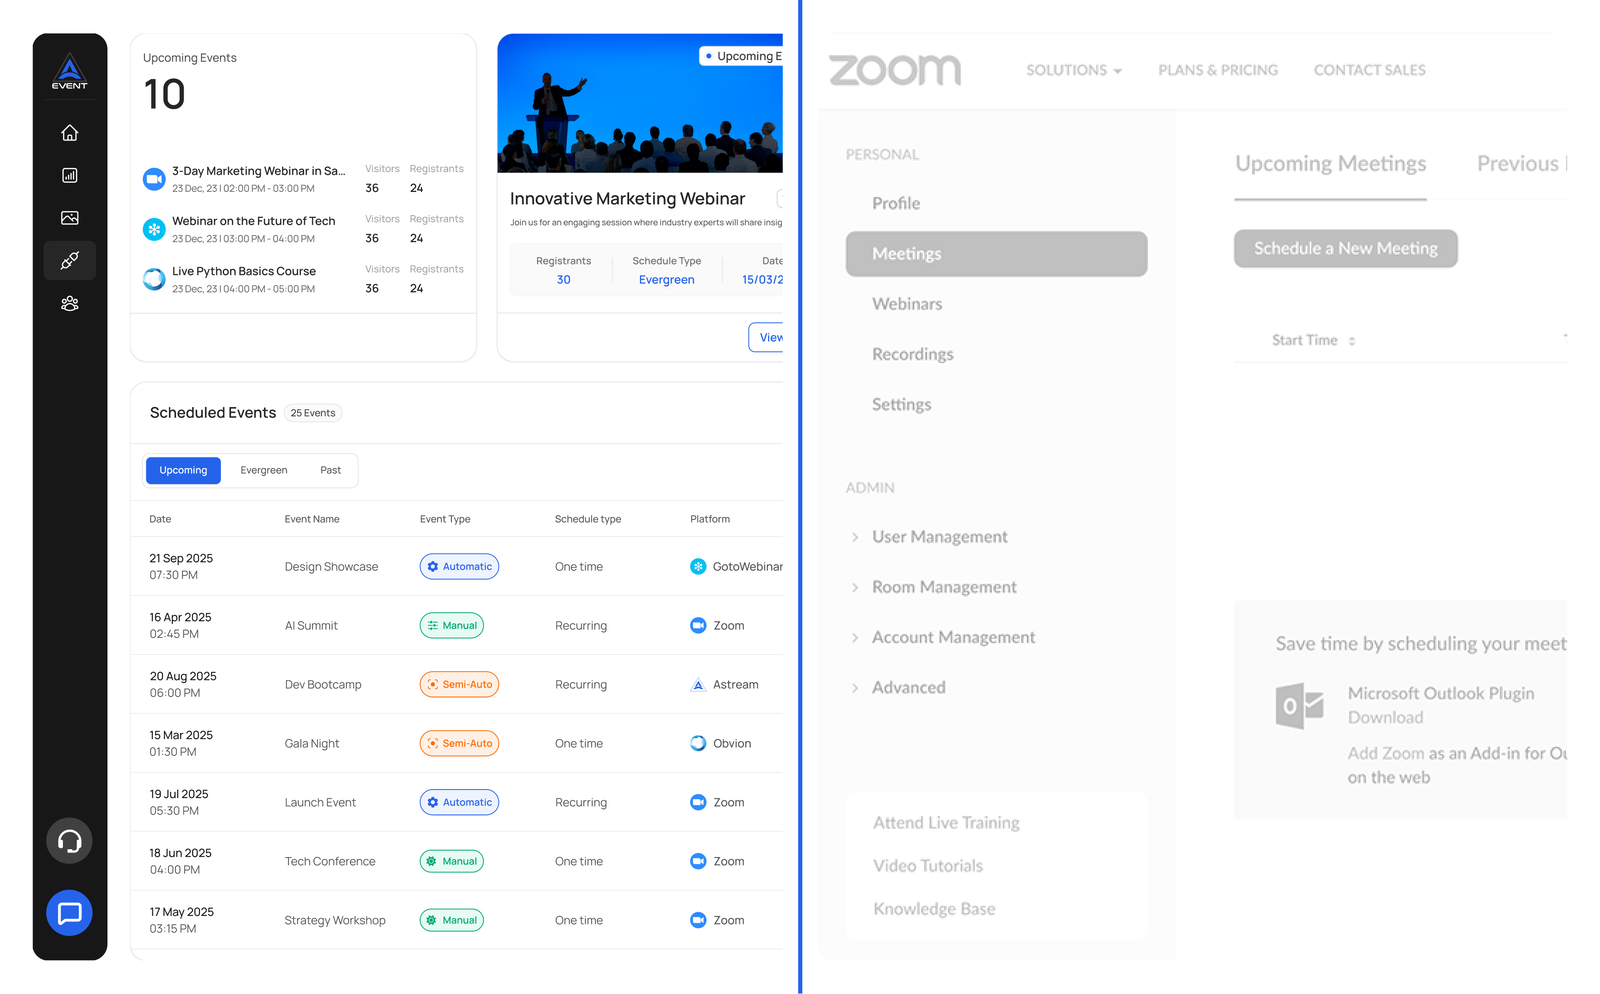The width and height of the screenshot is (1600, 994).
Task: Click the Innovative Marketing Webinar banner image
Action: [640, 104]
